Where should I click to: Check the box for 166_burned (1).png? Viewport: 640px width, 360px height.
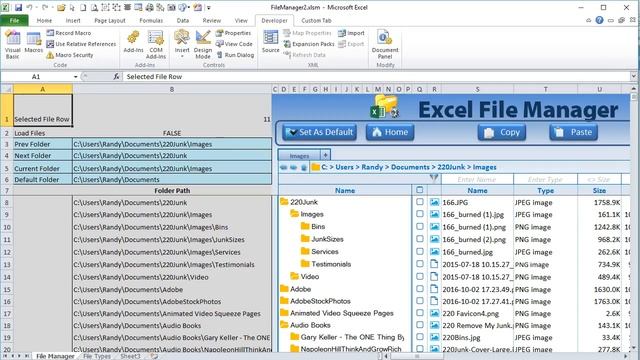[x=420, y=227]
